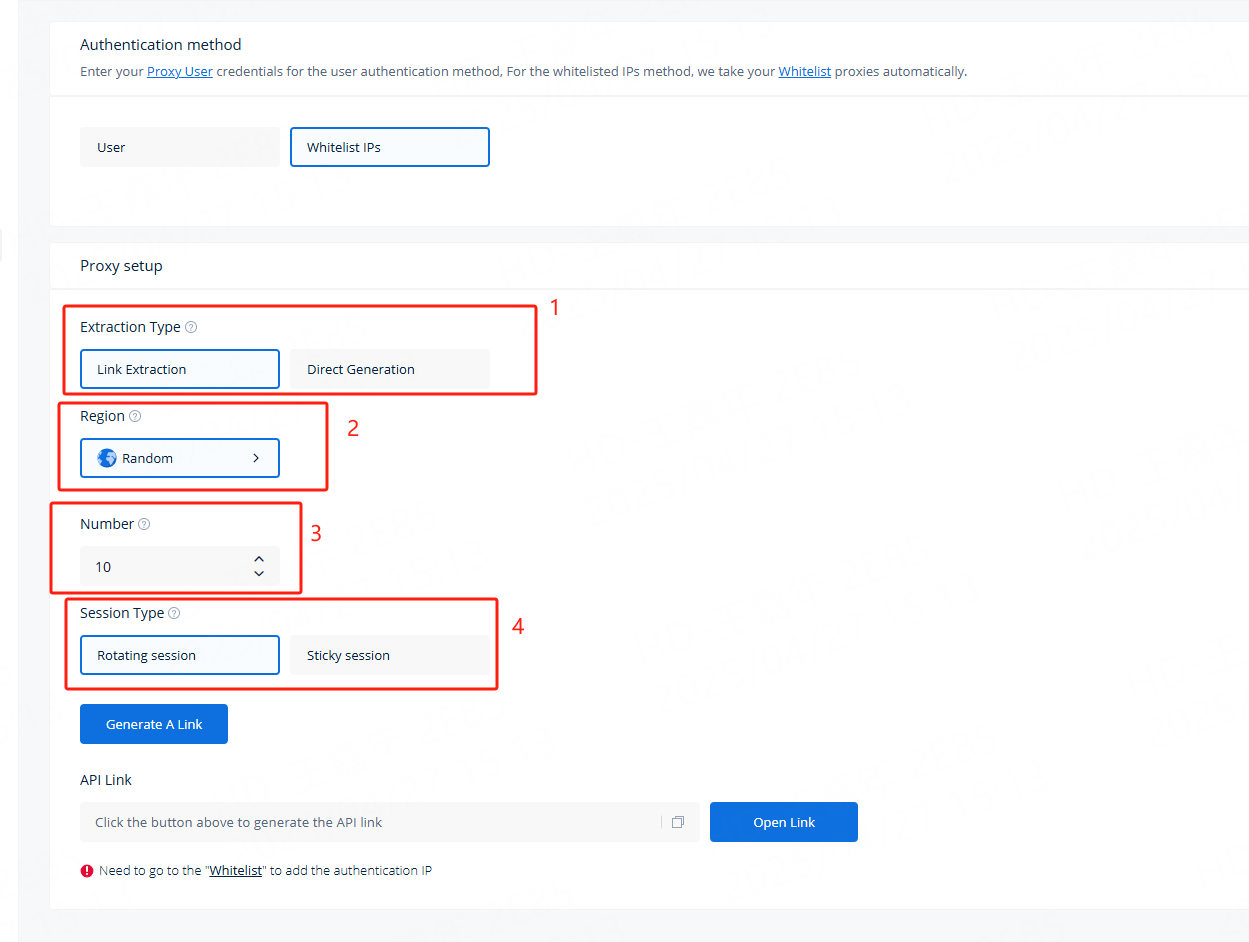
Task: Click the red warning icon below the API link
Action: tap(87, 871)
